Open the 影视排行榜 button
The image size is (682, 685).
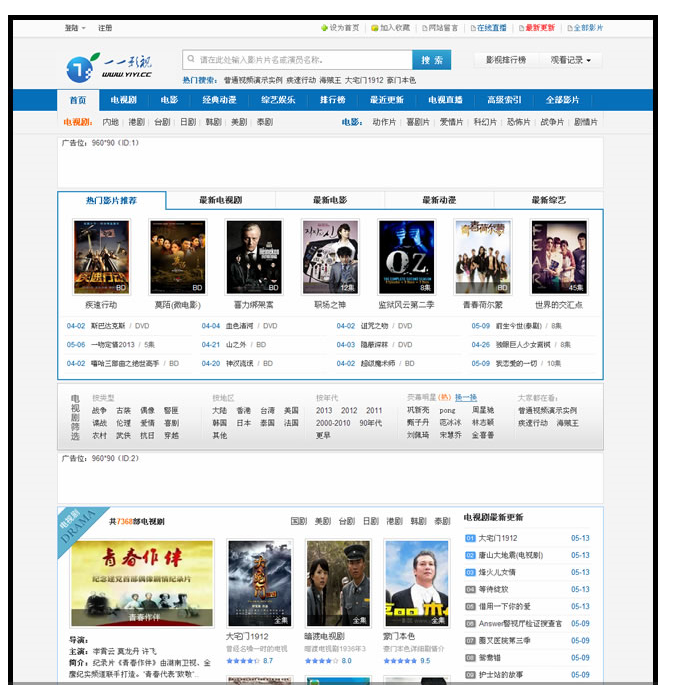(506, 60)
